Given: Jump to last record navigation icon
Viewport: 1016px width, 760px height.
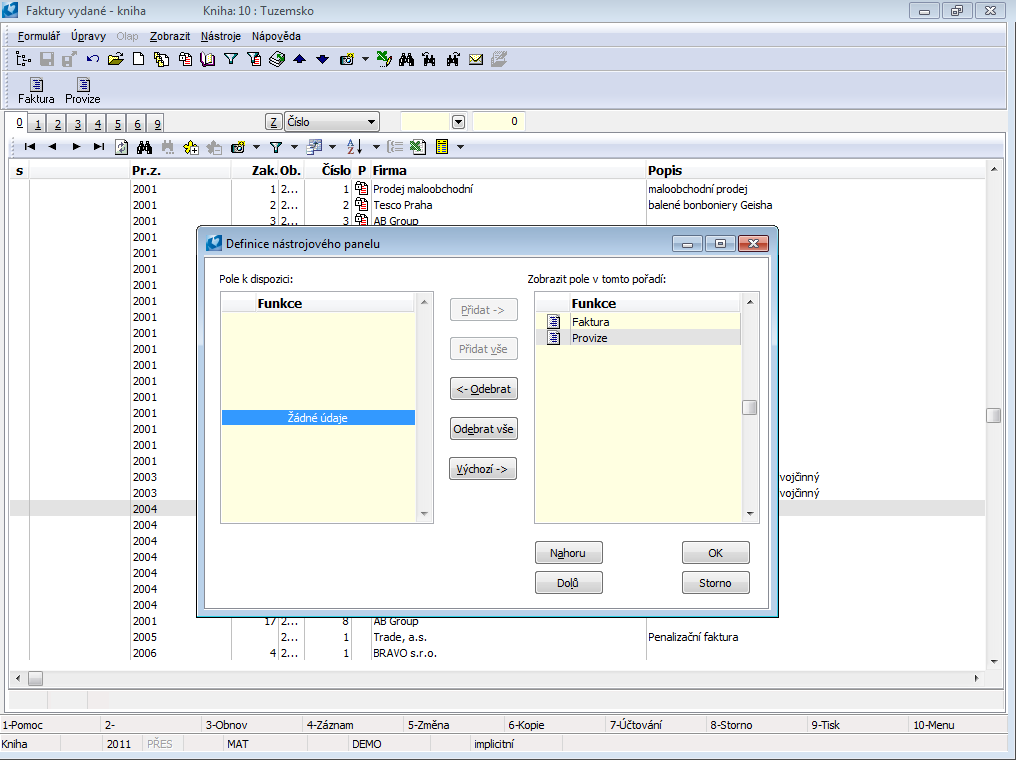Looking at the screenshot, I should (98, 147).
